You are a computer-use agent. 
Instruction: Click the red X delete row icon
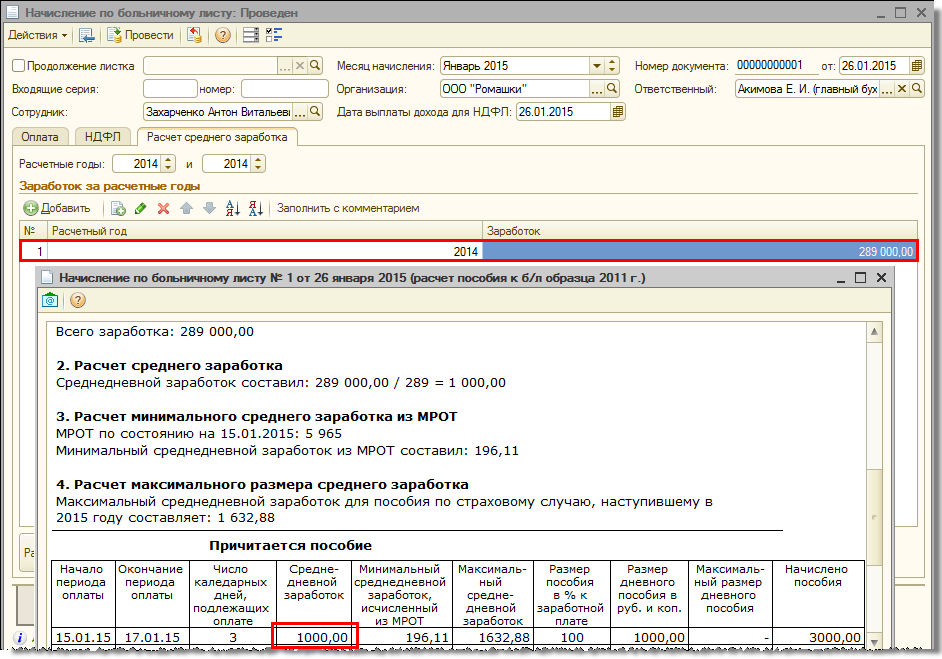point(163,208)
